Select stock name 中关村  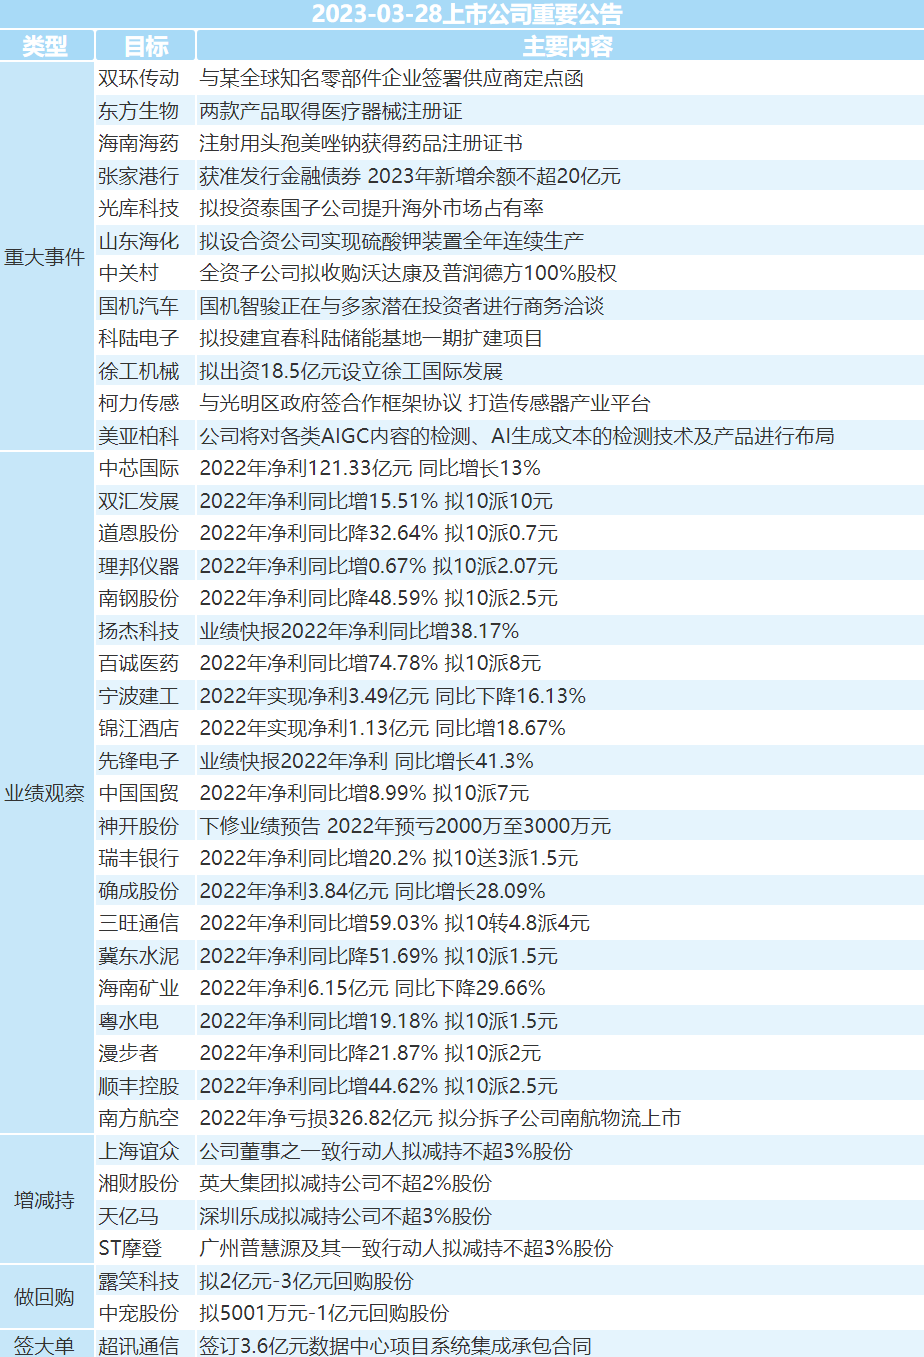pyautogui.click(x=129, y=273)
